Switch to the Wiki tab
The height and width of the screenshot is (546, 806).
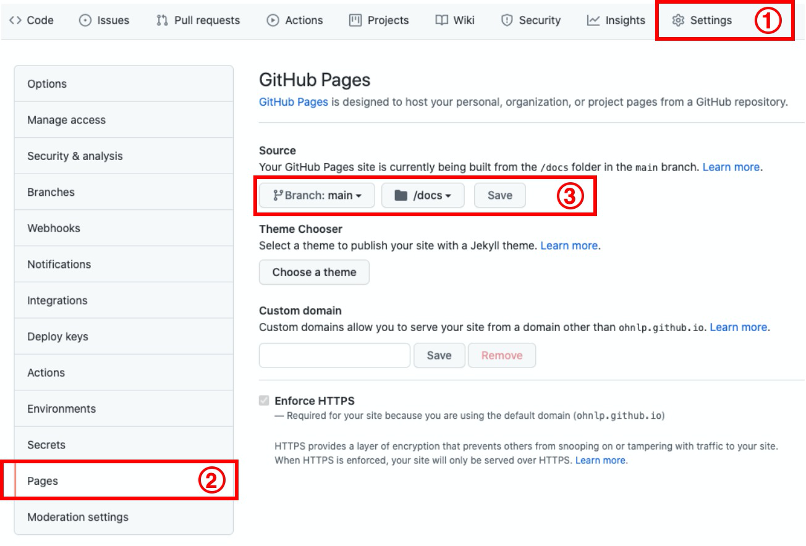(455, 20)
